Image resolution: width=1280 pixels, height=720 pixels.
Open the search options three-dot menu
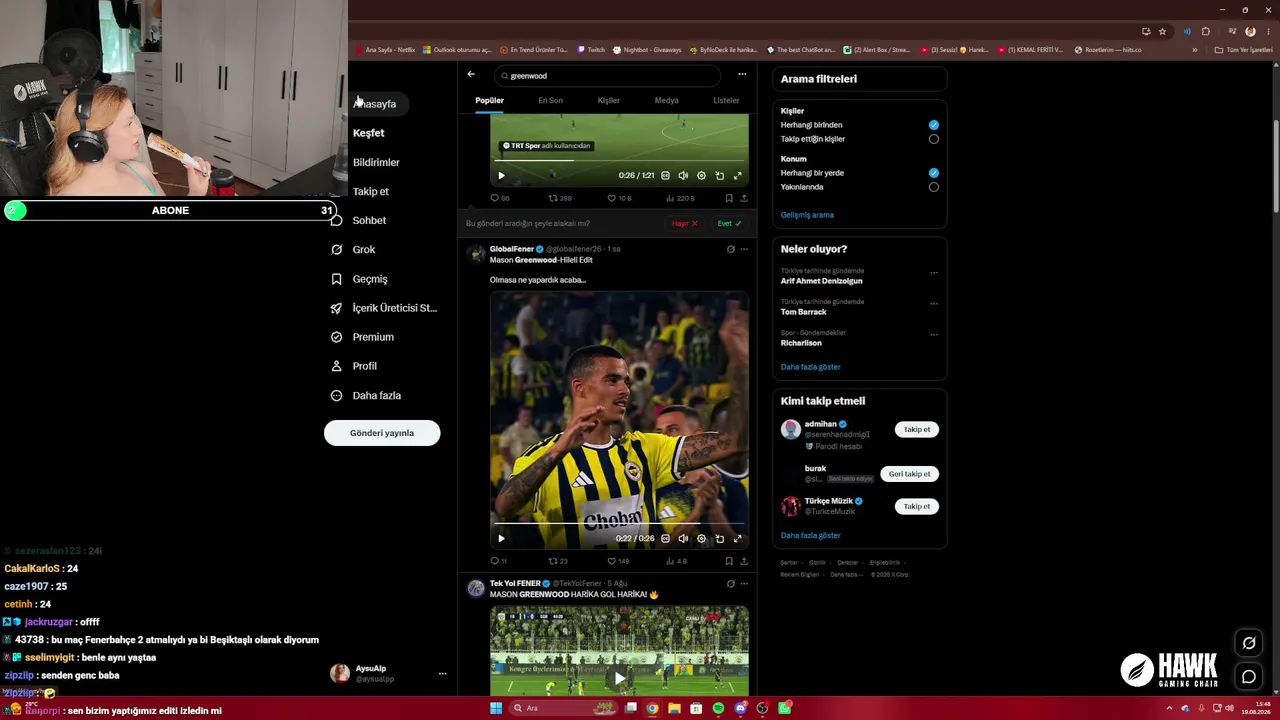[x=742, y=74]
